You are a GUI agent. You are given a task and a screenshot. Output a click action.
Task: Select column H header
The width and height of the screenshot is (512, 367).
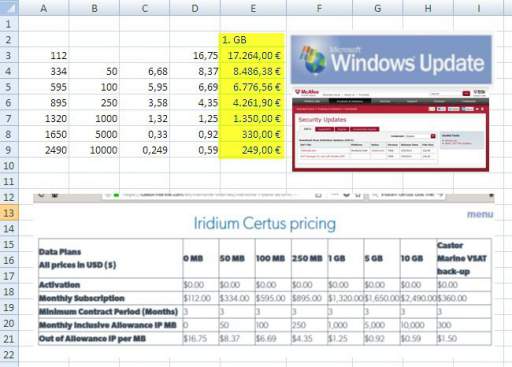428,8
